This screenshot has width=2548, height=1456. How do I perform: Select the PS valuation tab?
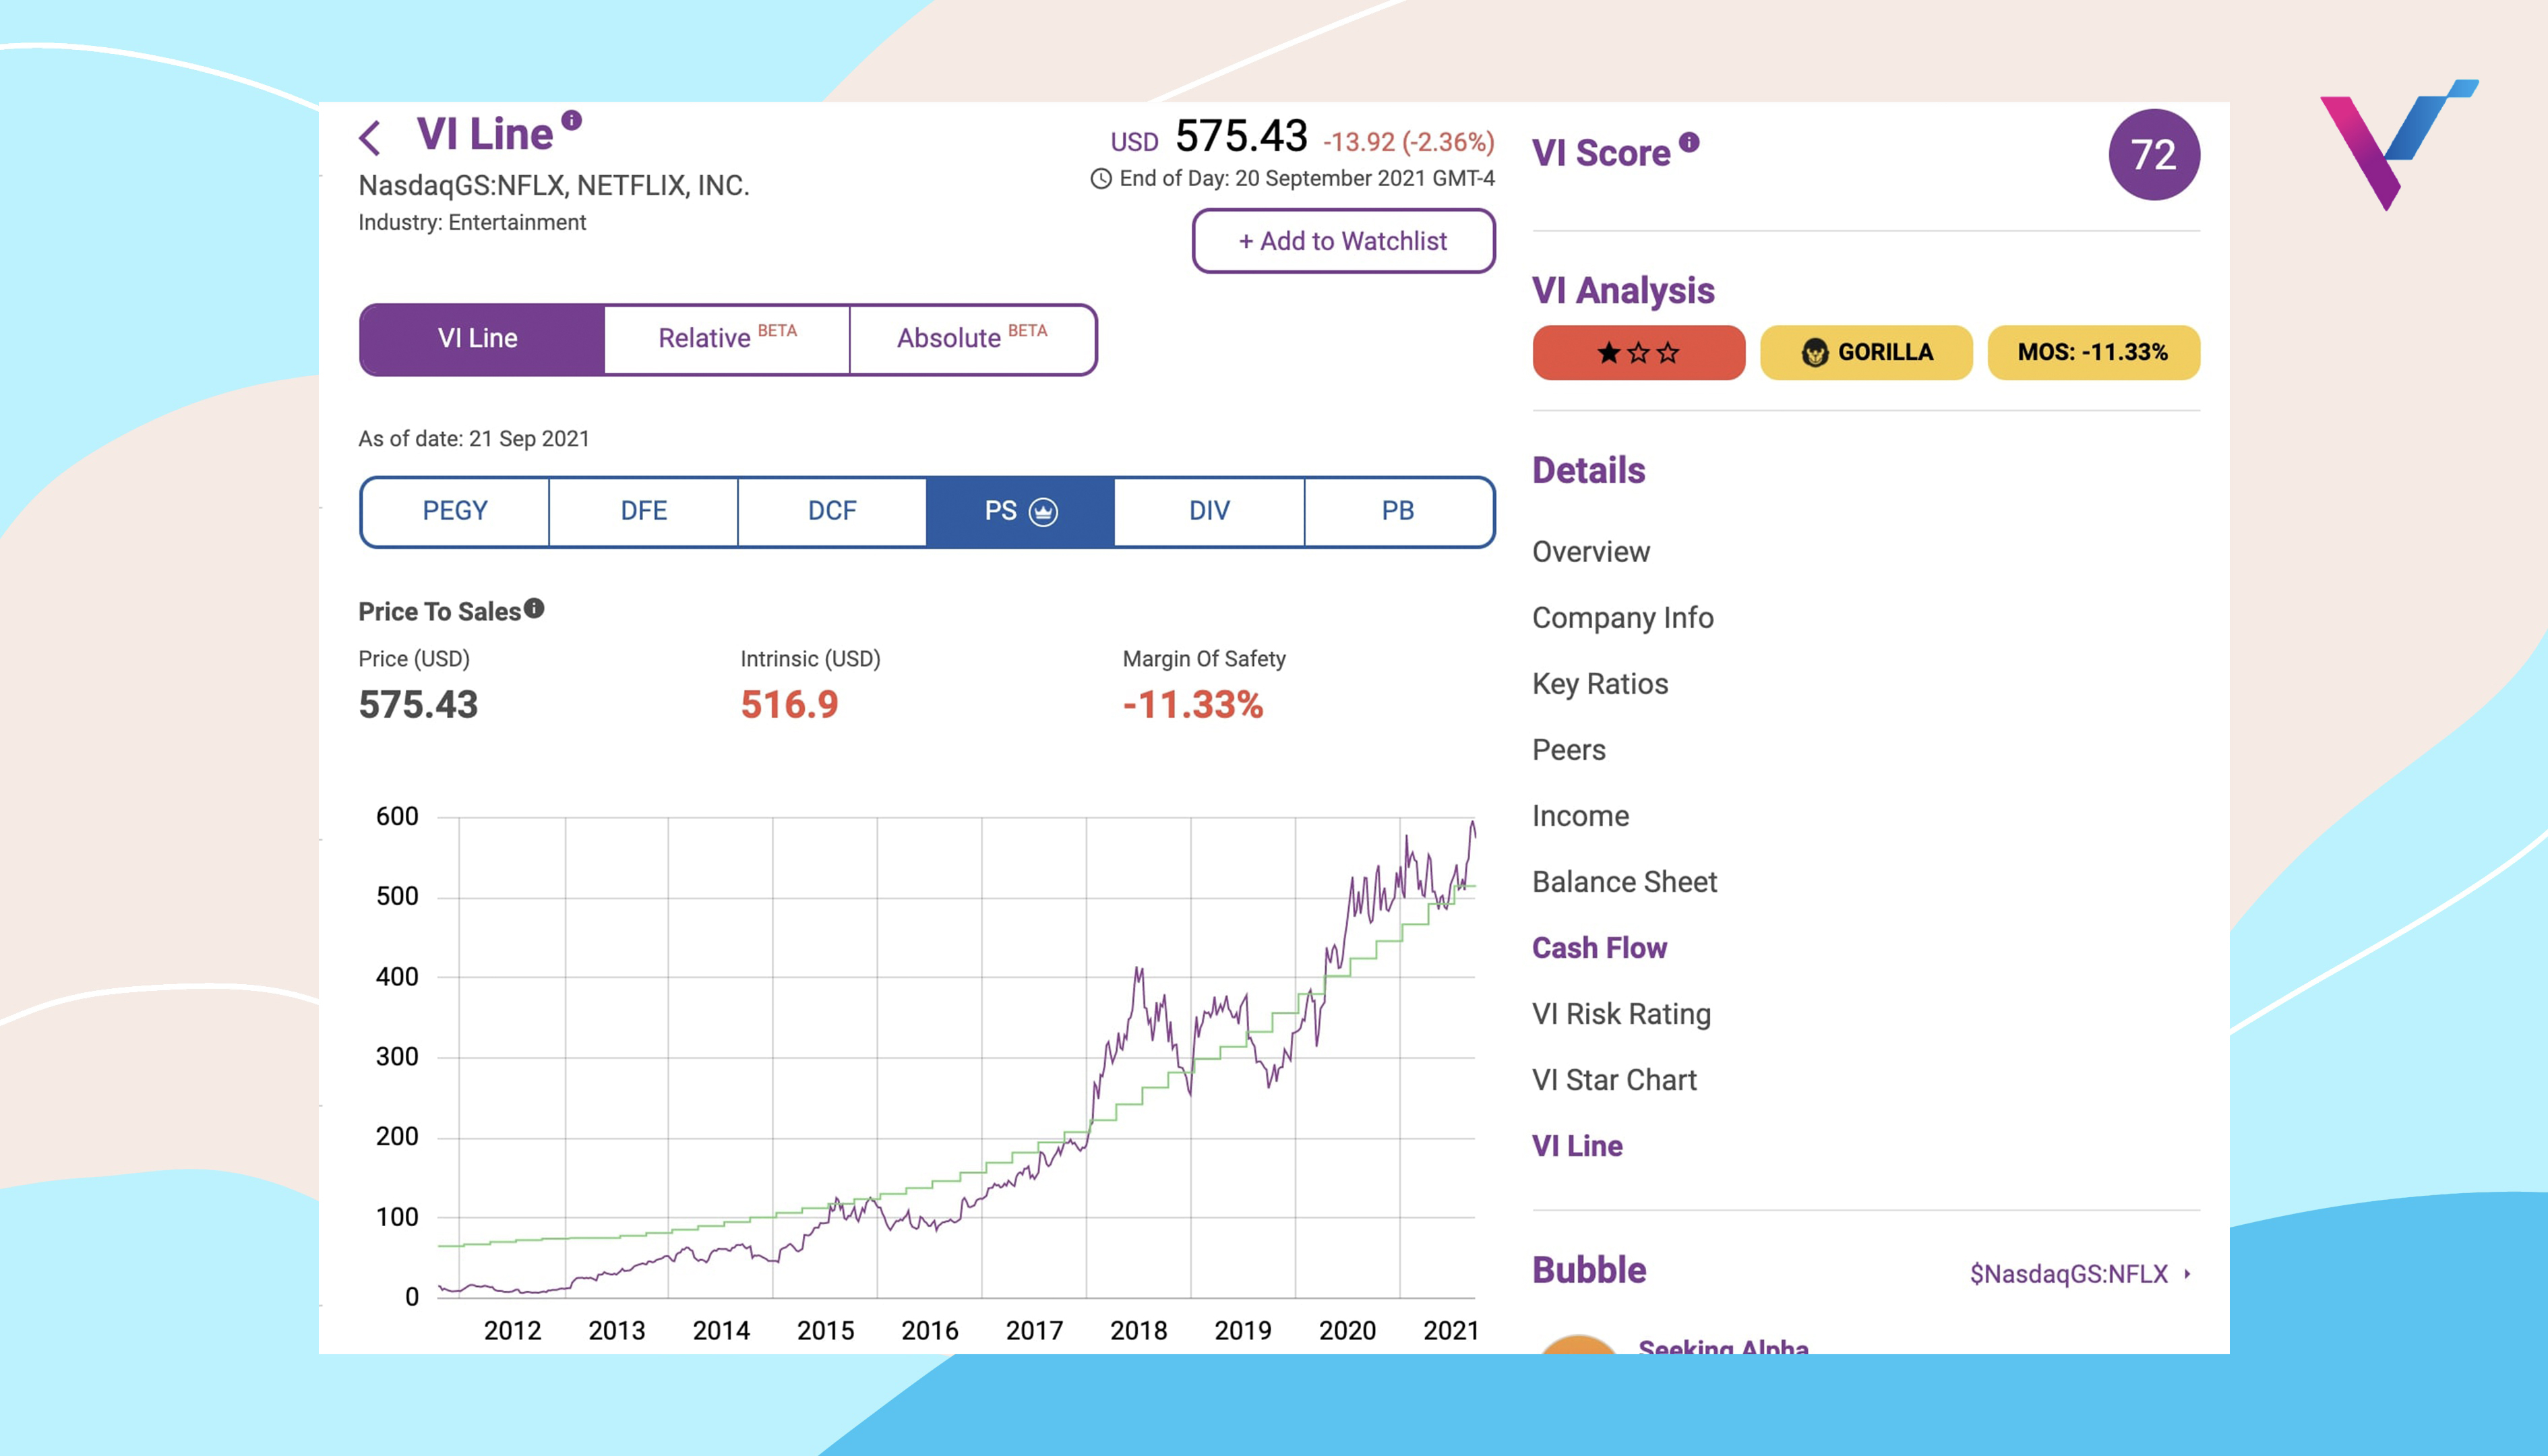point(1020,511)
